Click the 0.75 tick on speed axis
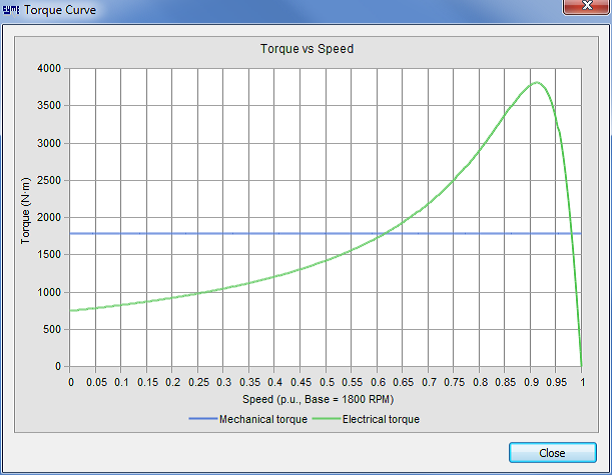This screenshot has width=612, height=475. click(x=454, y=382)
